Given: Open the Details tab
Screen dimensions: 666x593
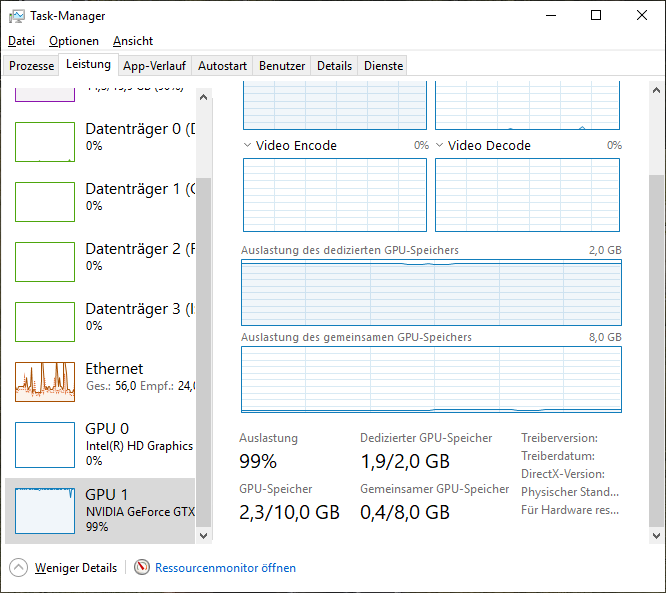Looking at the screenshot, I should click(334, 66).
